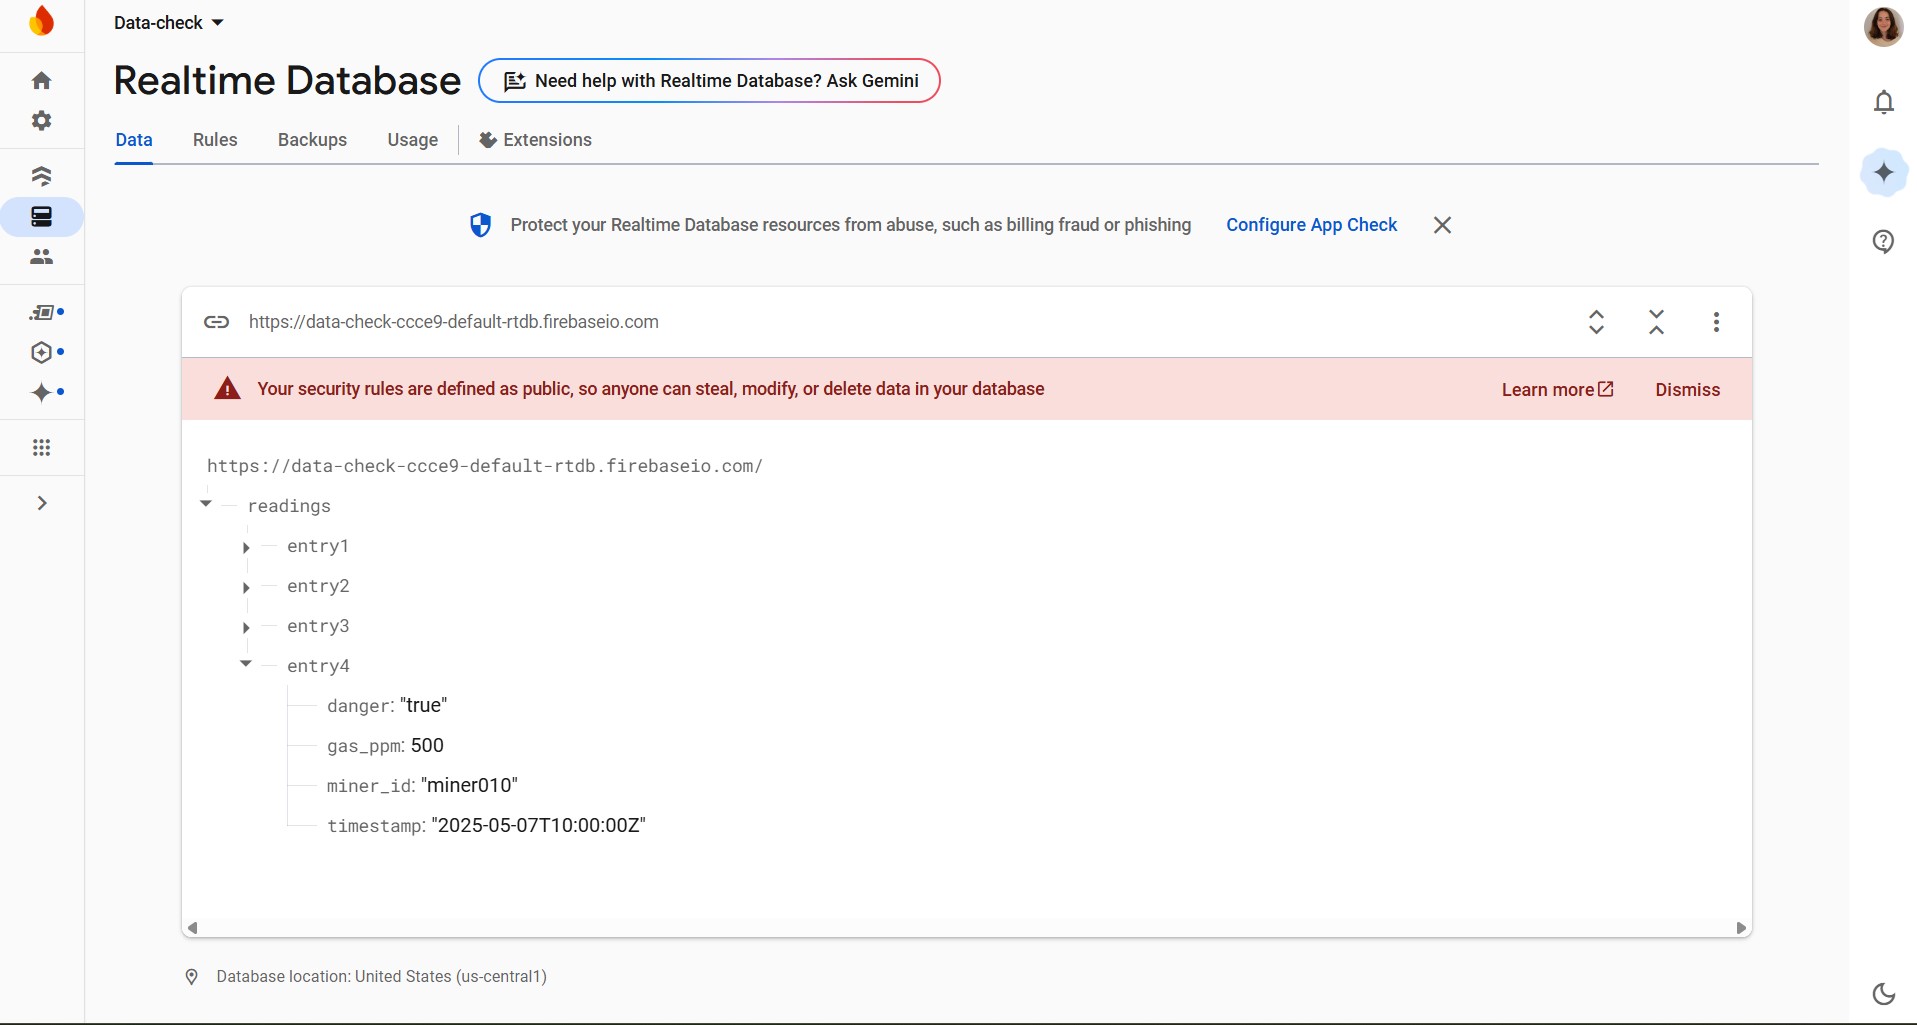The width and height of the screenshot is (1917, 1025).
Task: Open help question mark icon
Action: pos(1884,241)
